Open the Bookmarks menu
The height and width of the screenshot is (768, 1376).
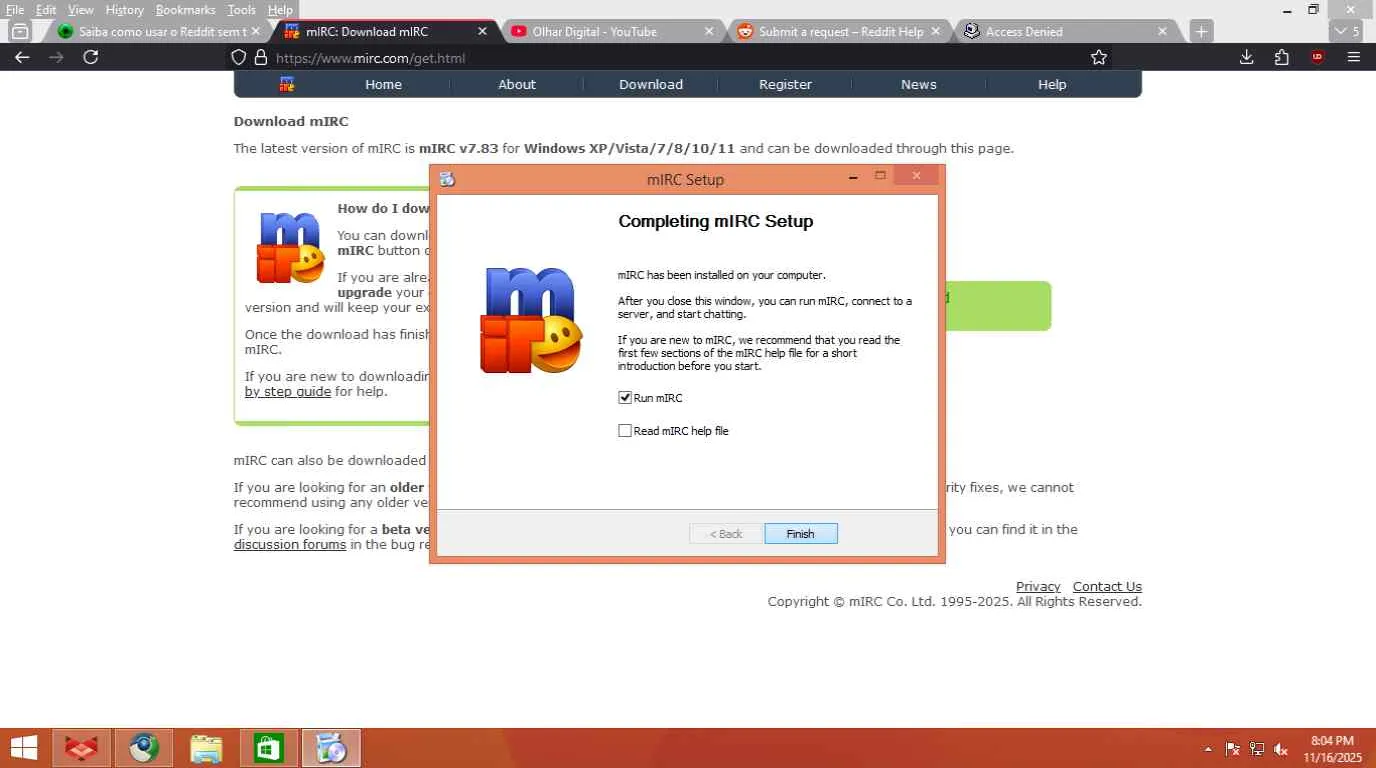click(186, 9)
